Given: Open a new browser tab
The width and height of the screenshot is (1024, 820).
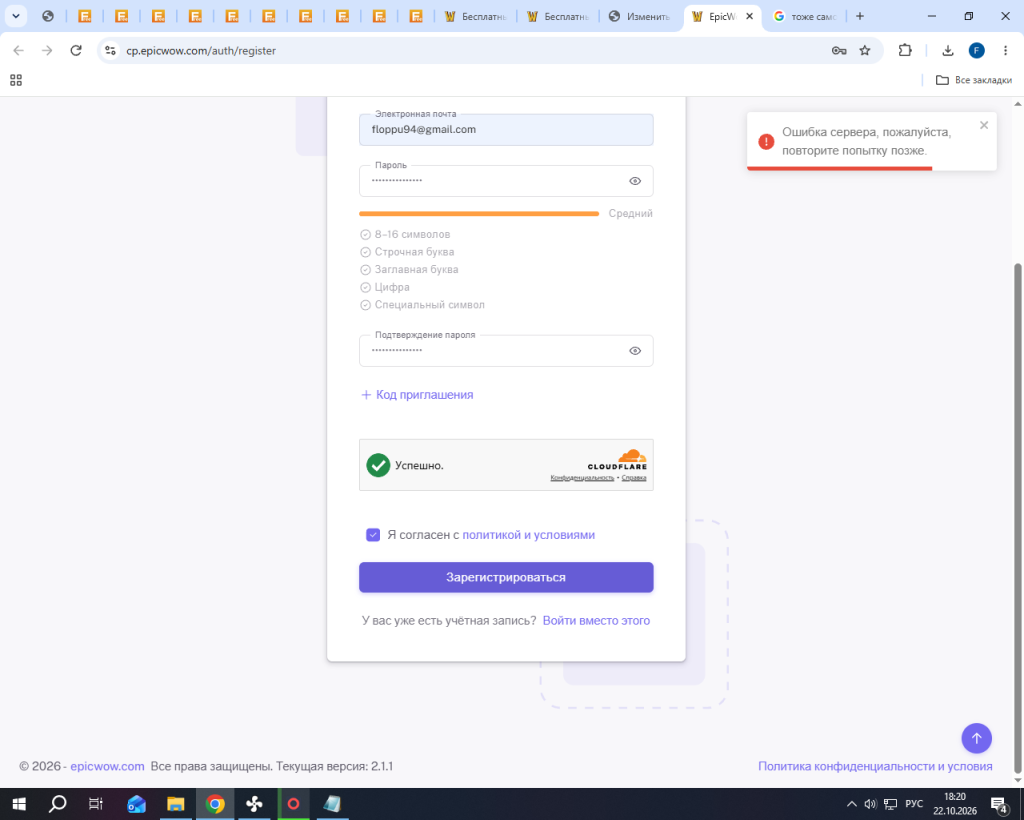Looking at the screenshot, I should pos(860,16).
